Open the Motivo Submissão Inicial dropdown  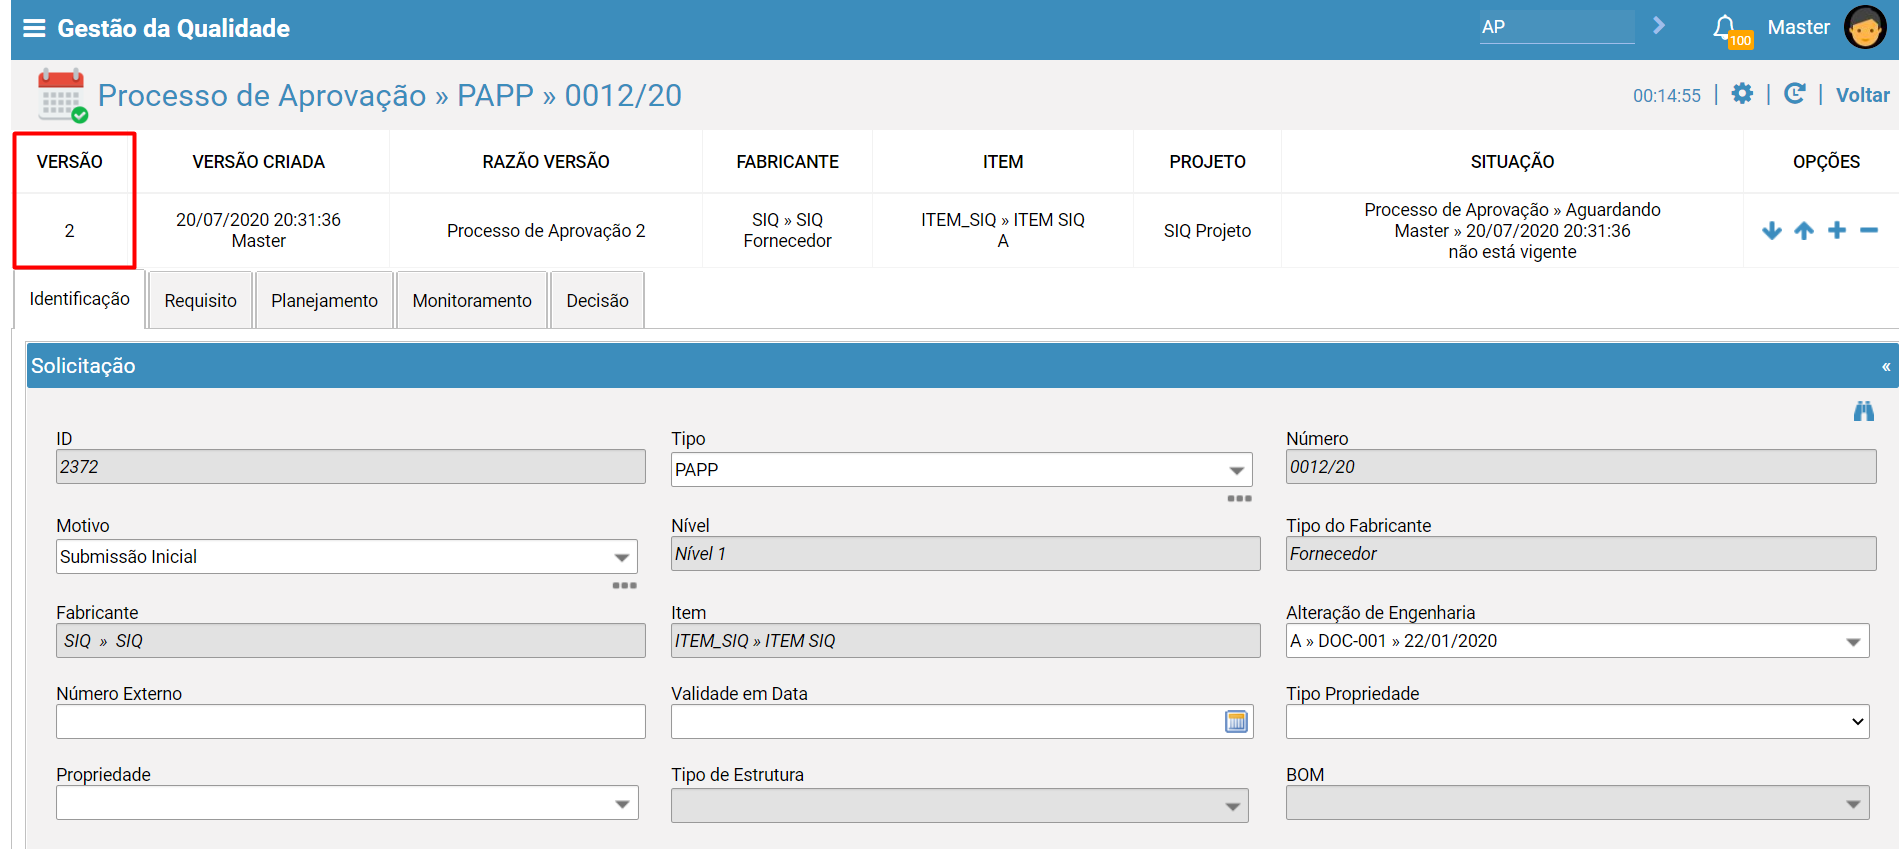(347, 557)
